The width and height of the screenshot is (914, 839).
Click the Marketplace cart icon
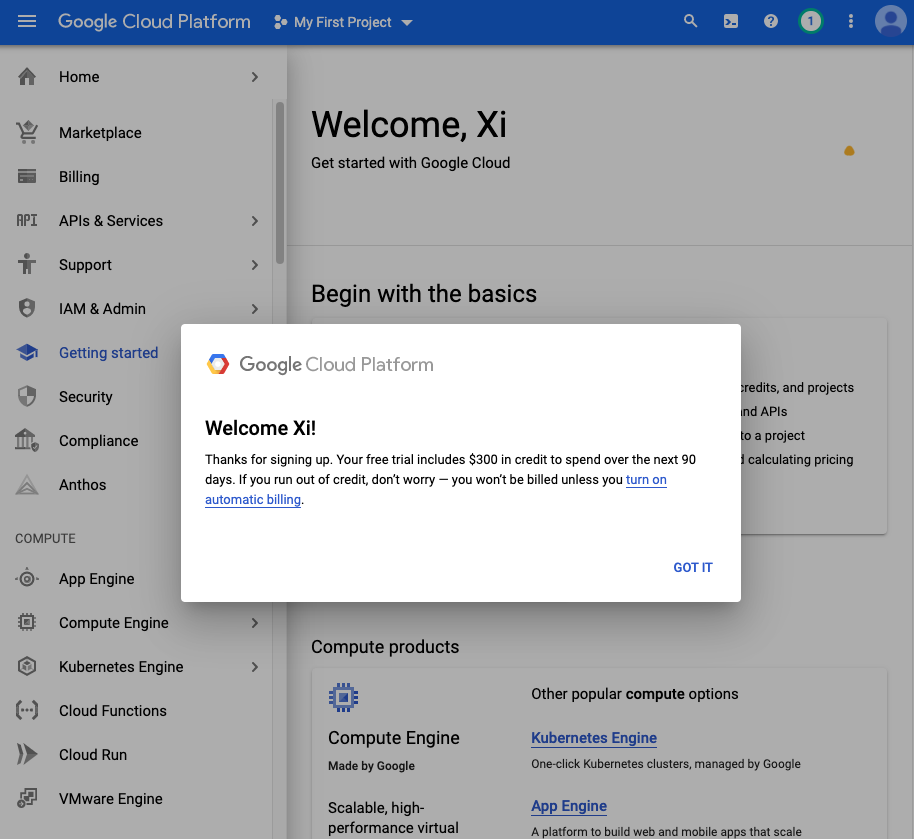click(x=27, y=132)
